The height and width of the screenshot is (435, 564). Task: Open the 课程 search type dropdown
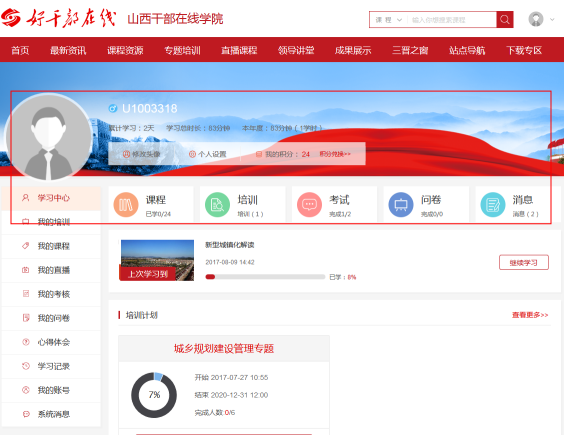click(388, 20)
